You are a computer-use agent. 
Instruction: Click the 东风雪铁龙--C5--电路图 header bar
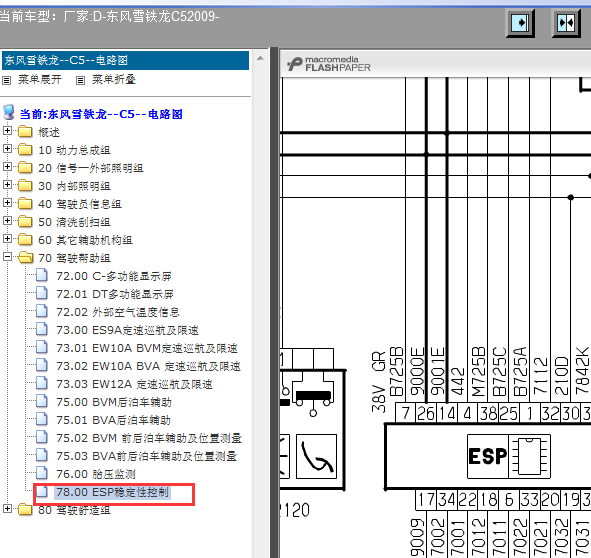point(125,60)
